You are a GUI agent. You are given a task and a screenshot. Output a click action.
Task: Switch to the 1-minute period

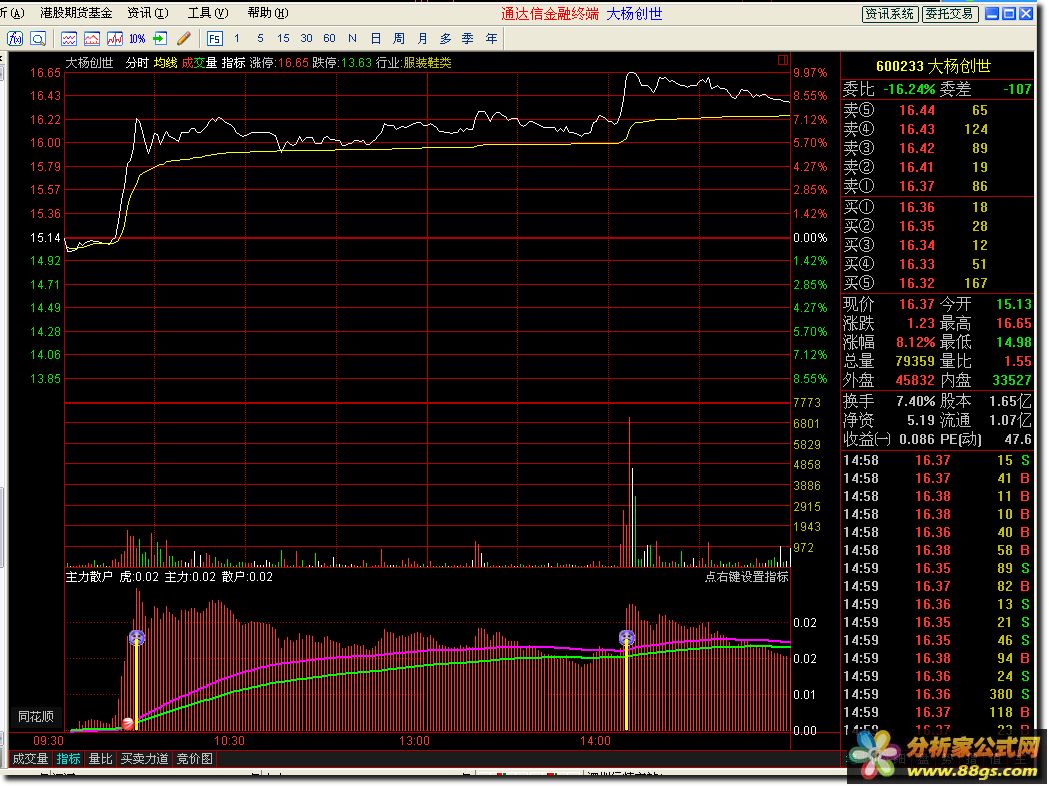pos(237,39)
